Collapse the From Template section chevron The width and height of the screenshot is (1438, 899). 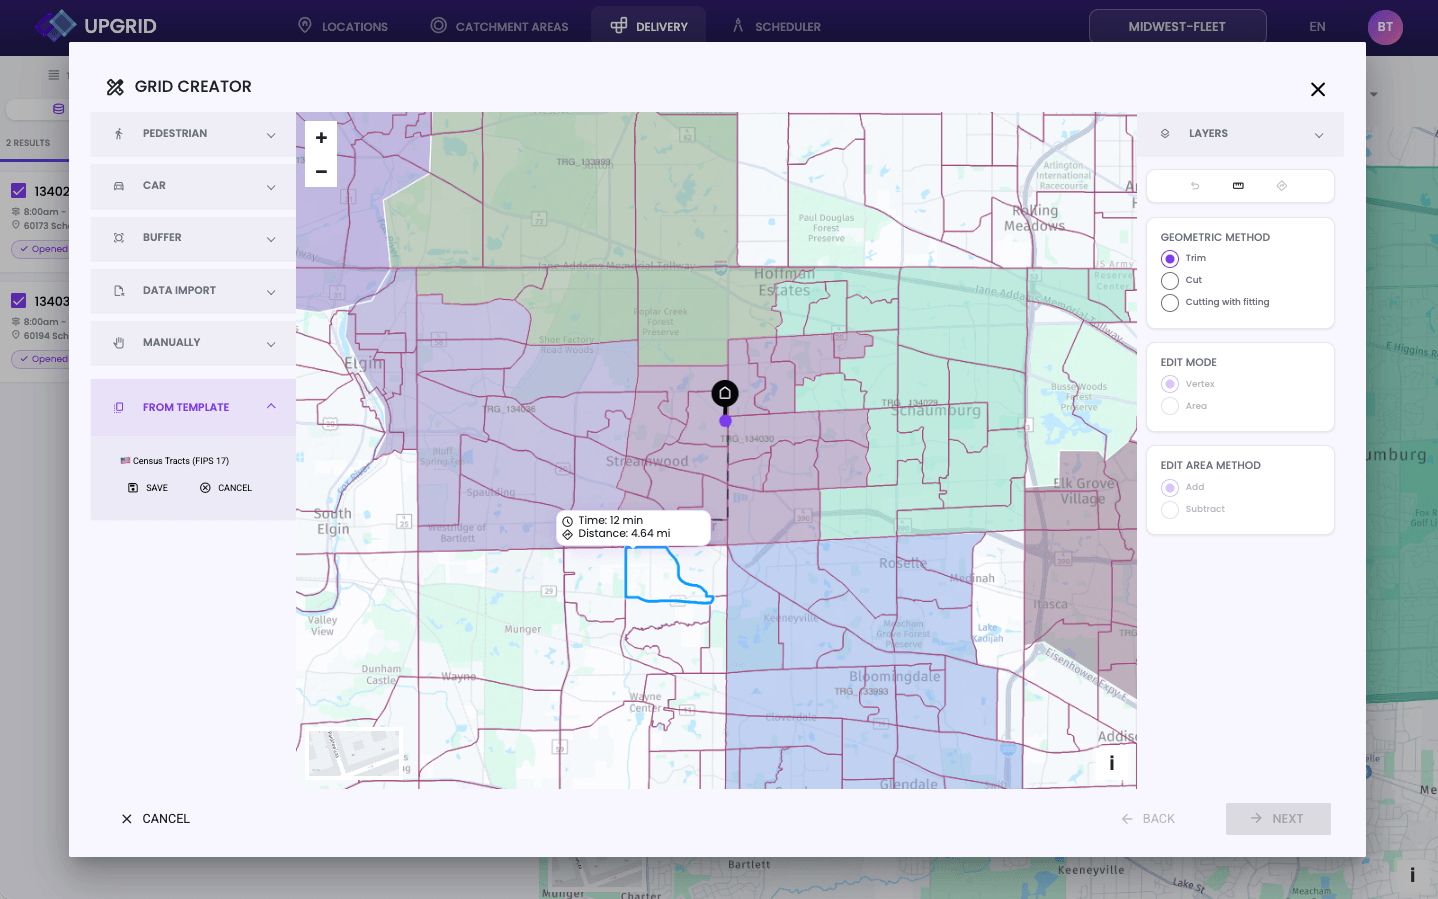pos(271,406)
